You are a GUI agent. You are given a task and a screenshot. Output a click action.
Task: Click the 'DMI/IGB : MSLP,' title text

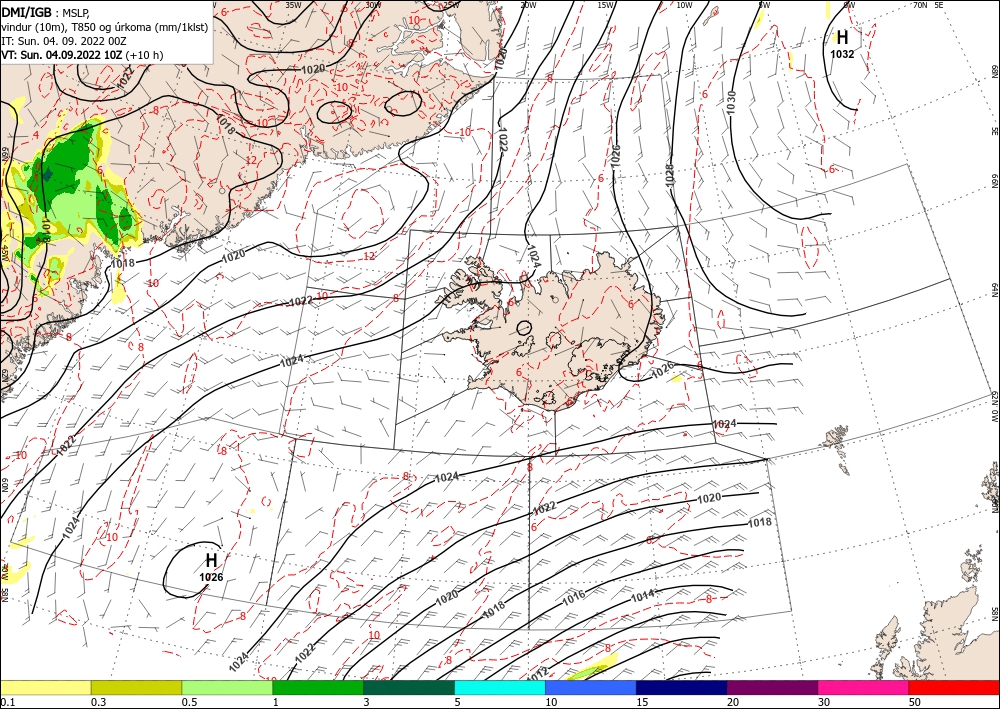tap(45, 12)
